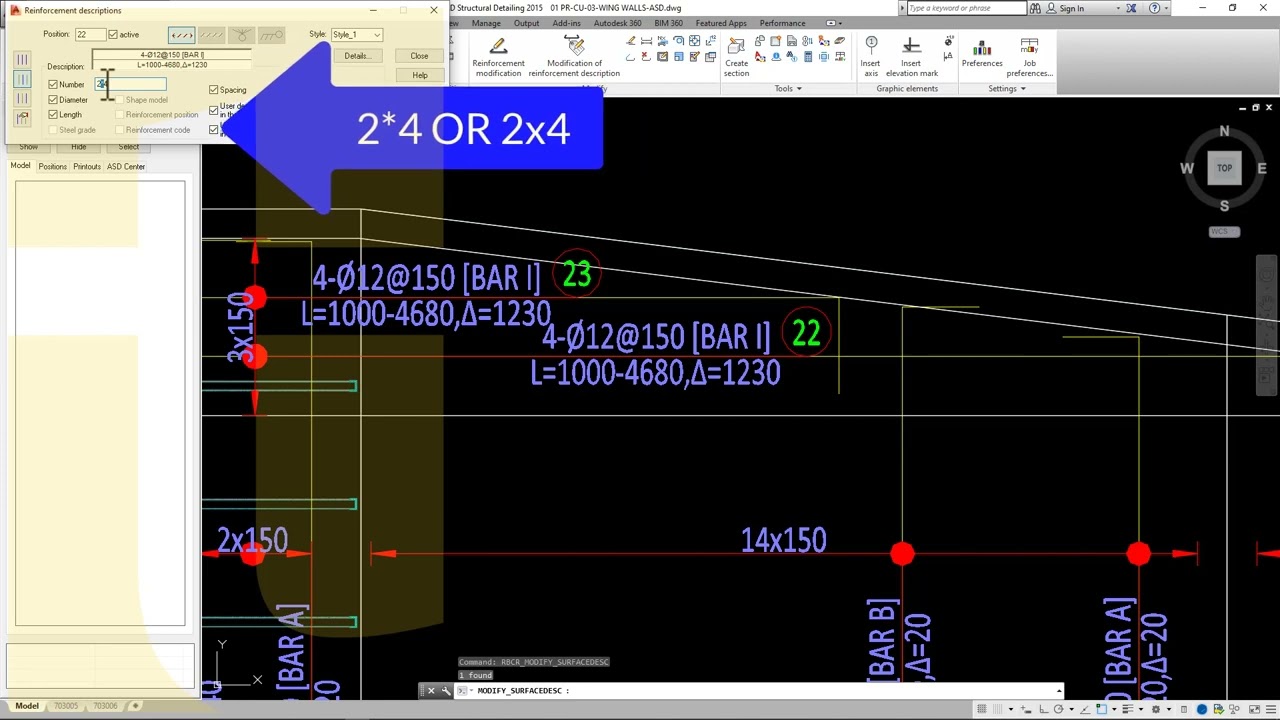Uncheck the Diameter checkbox
The height and width of the screenshot is (720, 1280).
[x=53, y=99]
